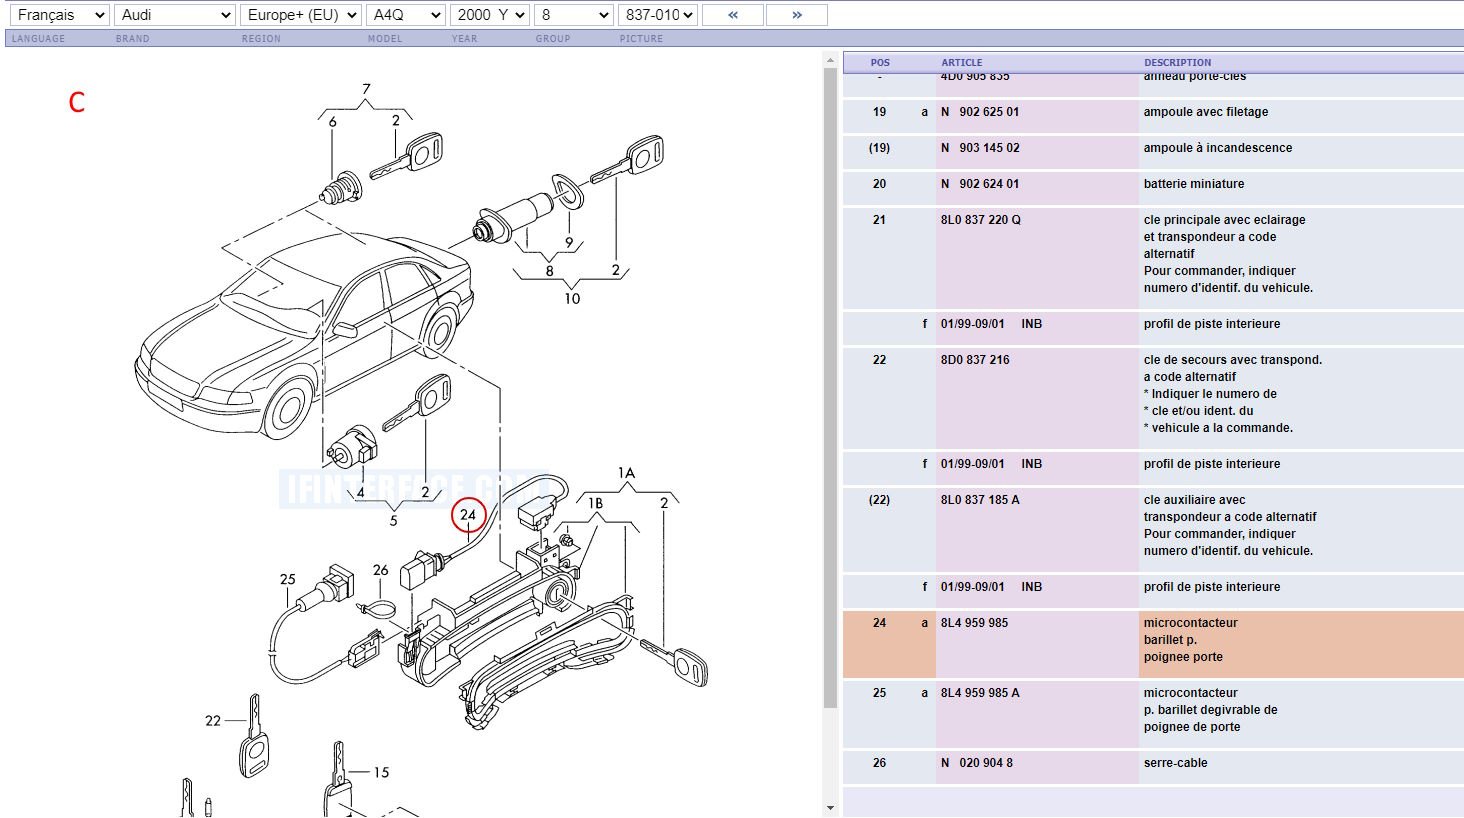
Task: Click part number 25 label in diagram
Action: click(288, 579)
